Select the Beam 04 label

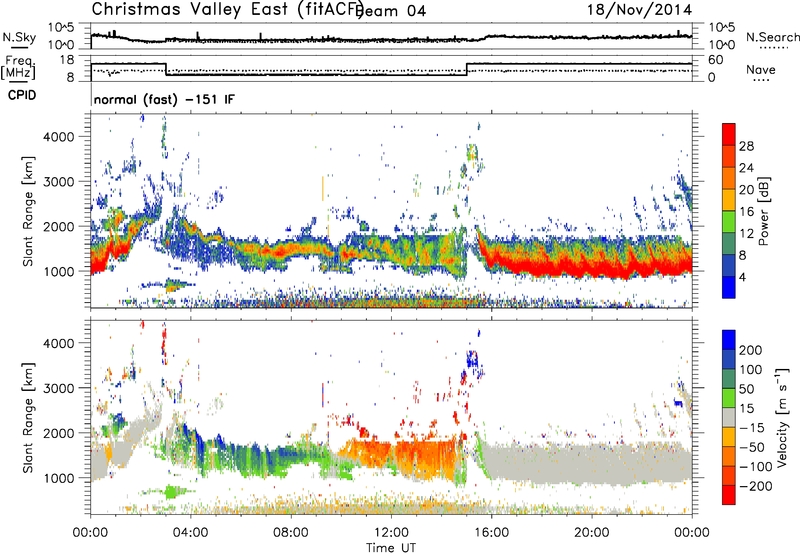[392, 11]
